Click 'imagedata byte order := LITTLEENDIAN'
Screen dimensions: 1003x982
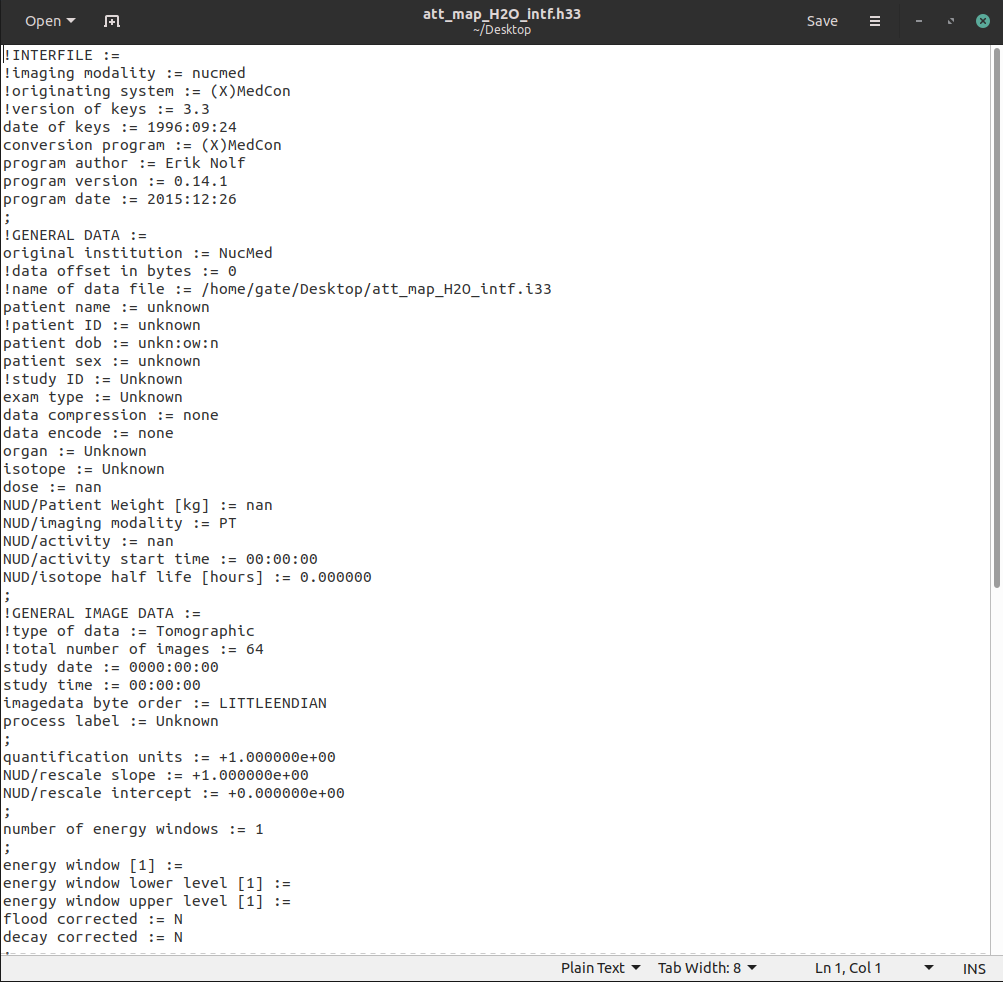pyautogui.click(x=164, y=702)
